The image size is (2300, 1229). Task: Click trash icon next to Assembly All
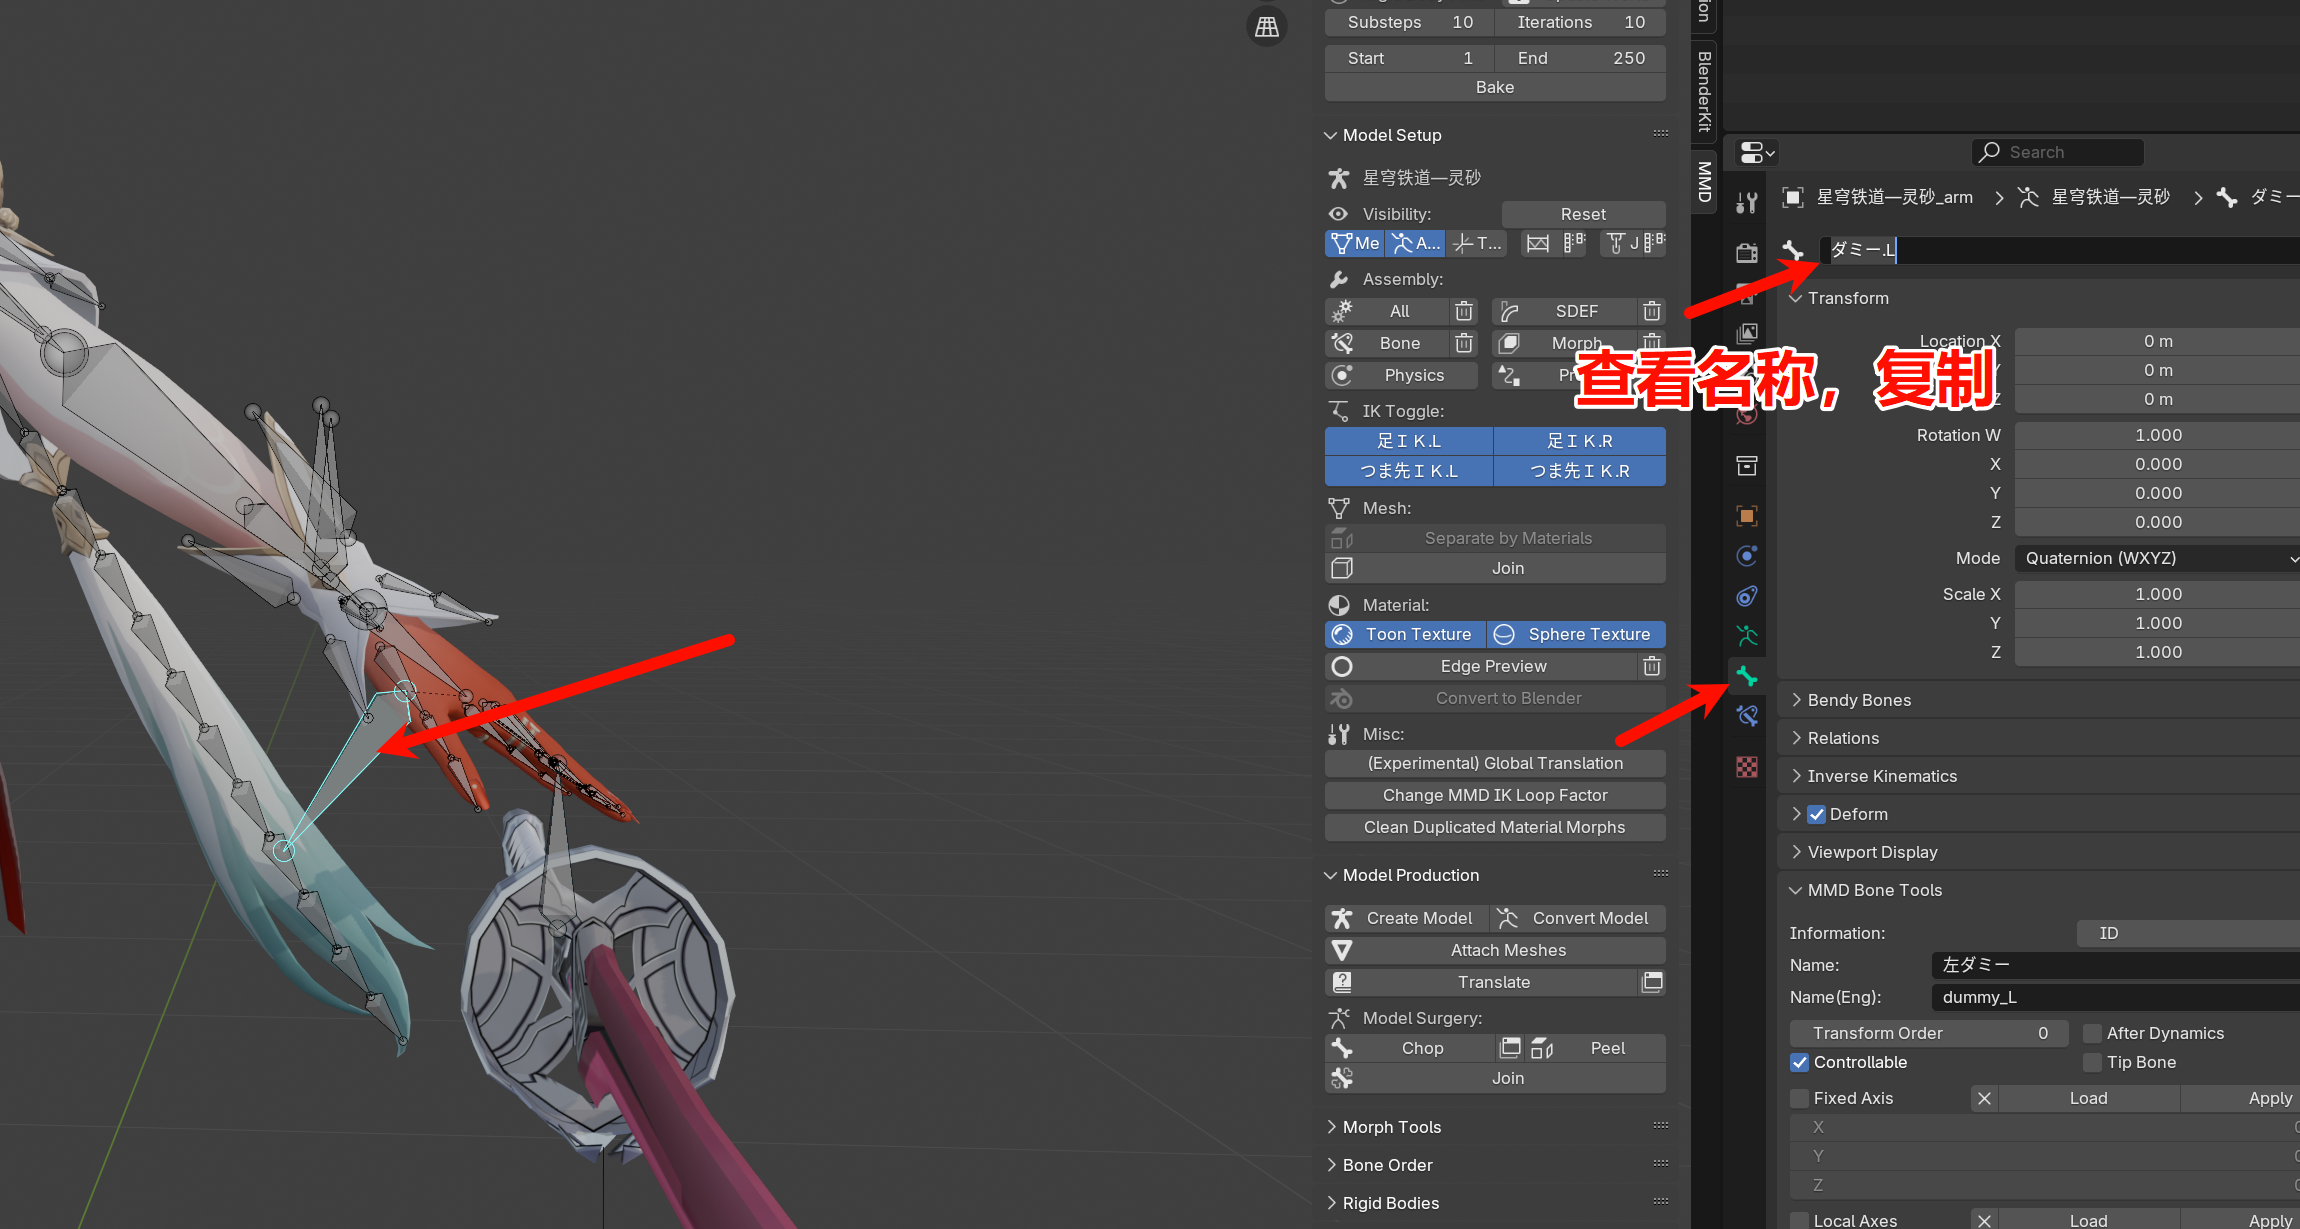pyautogui.click(x=1464, y=311)
